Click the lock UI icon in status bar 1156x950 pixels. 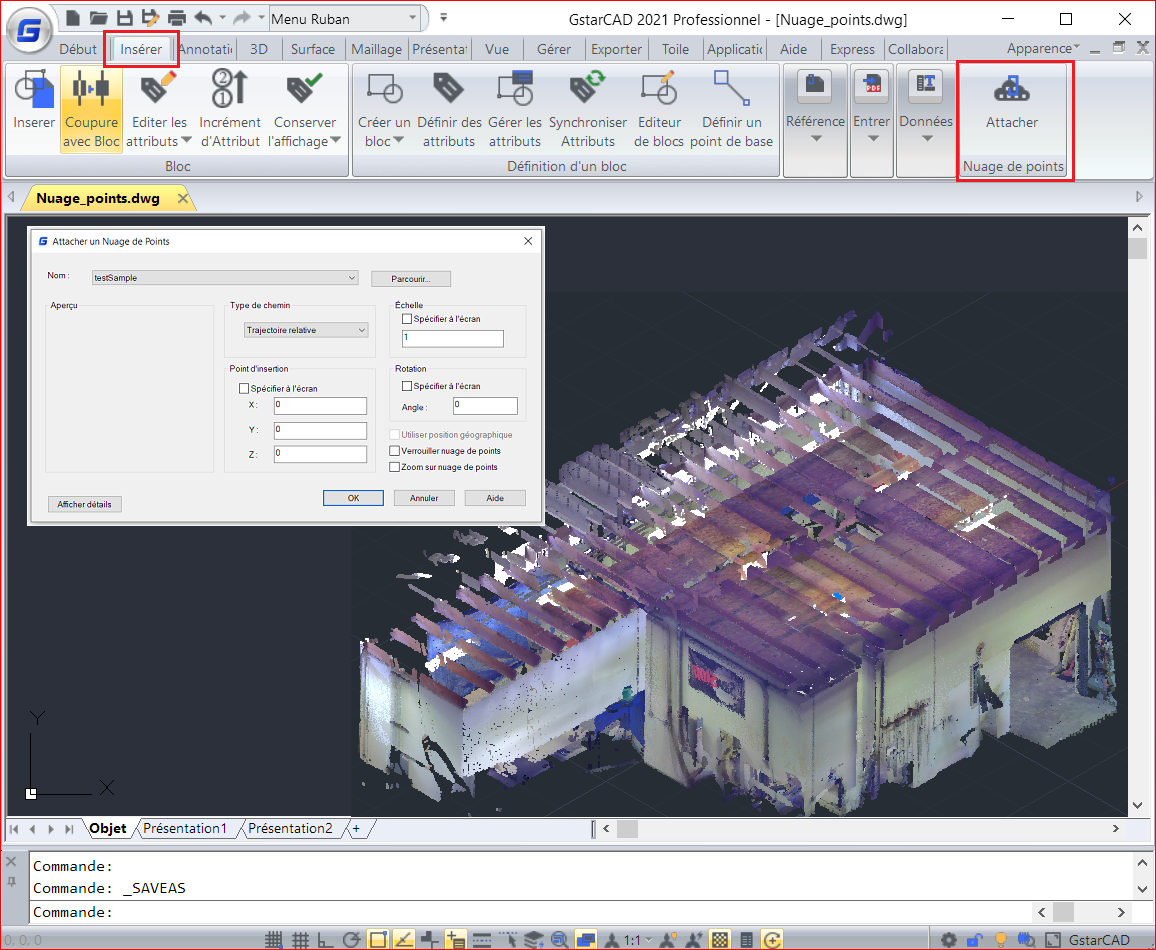pos(975,940)
